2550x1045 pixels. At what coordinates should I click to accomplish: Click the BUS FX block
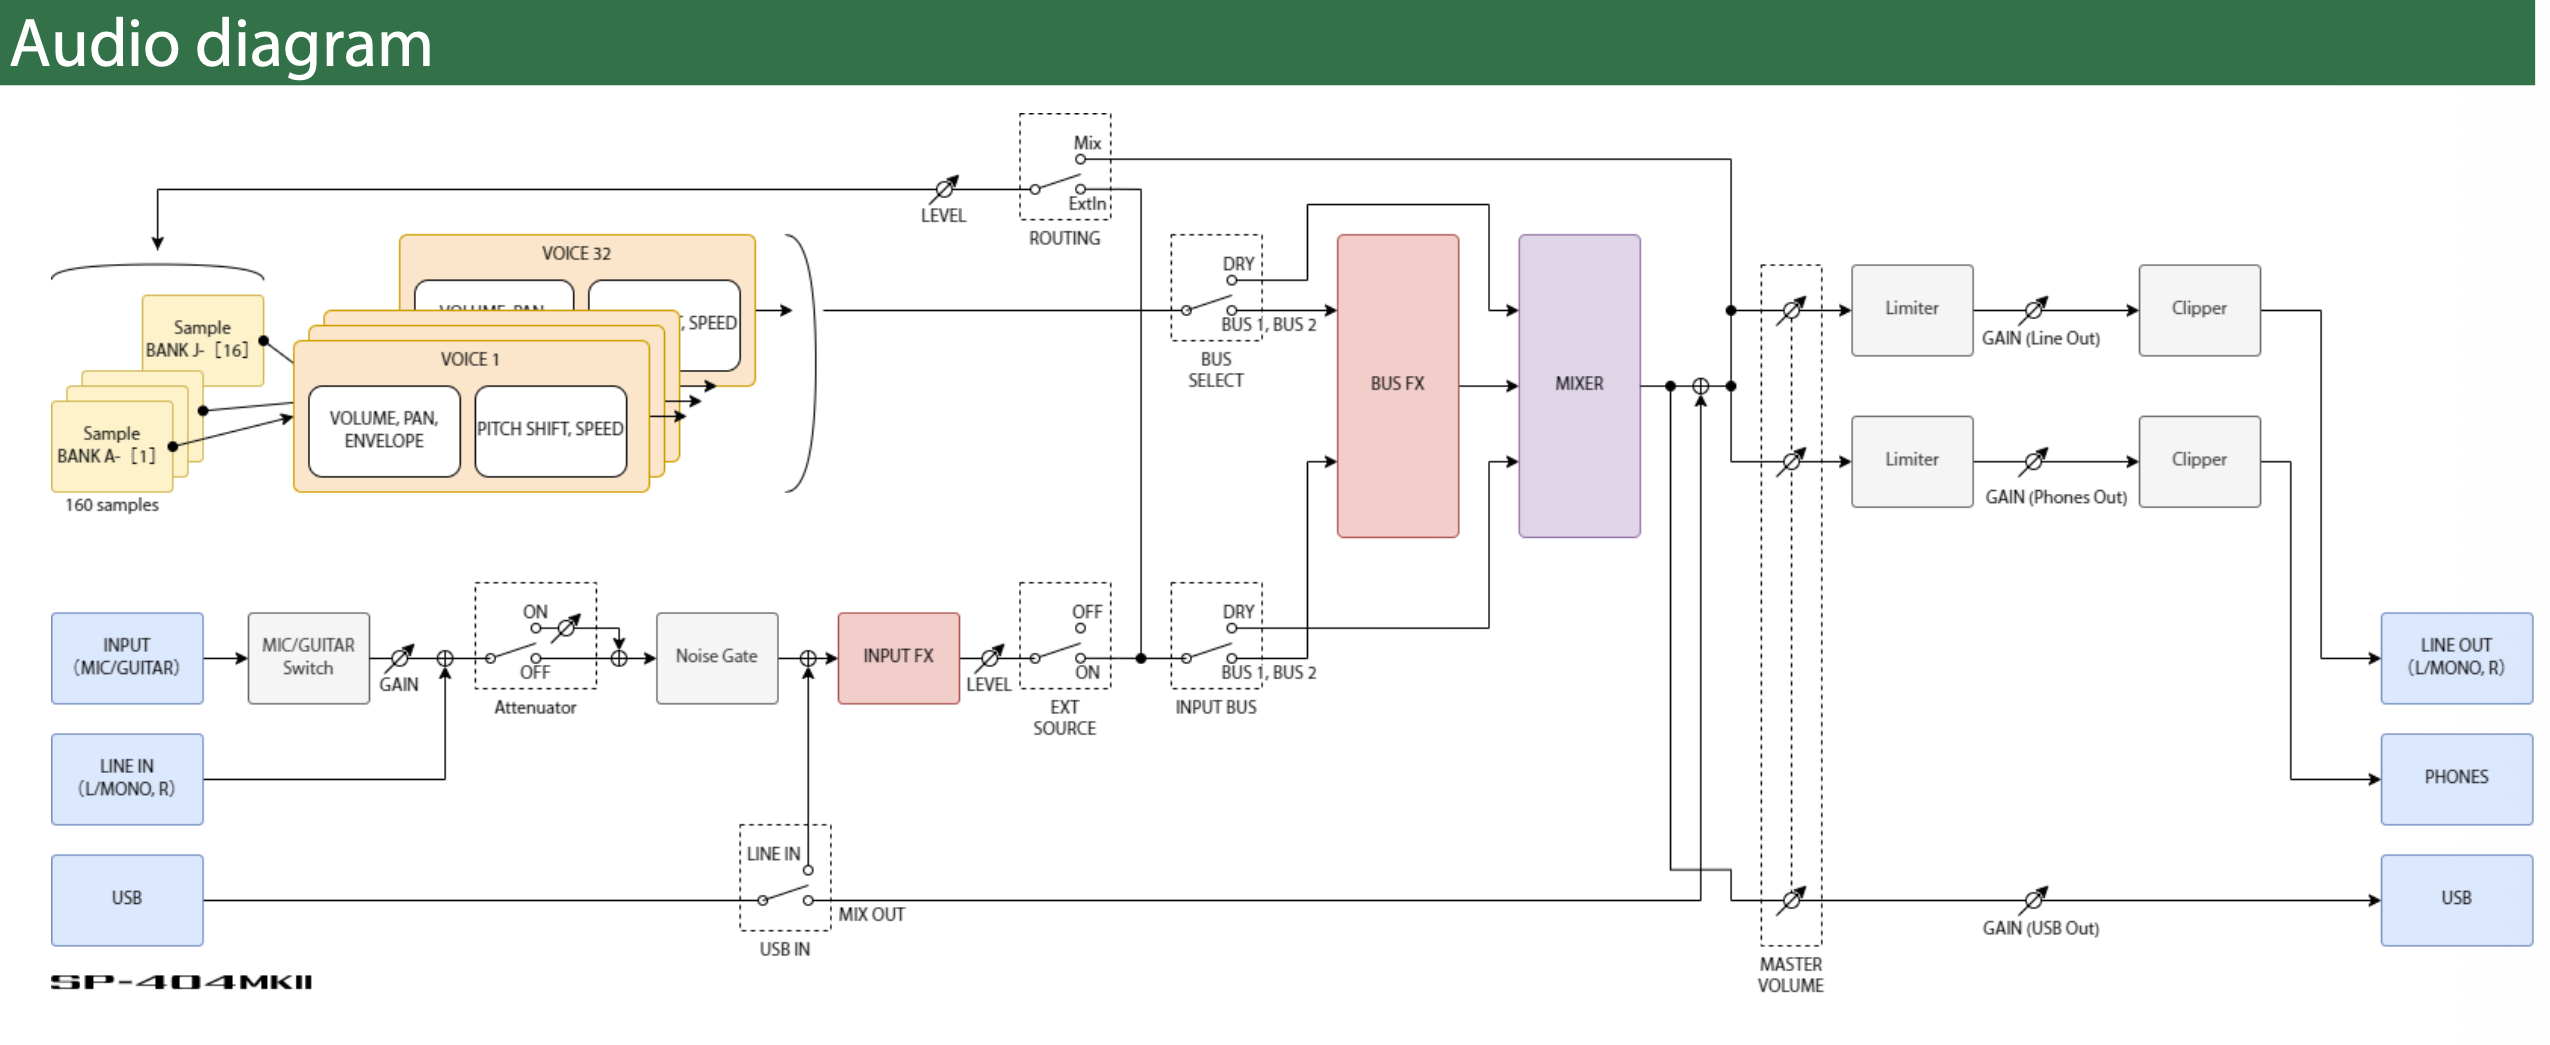(1396, 385)
